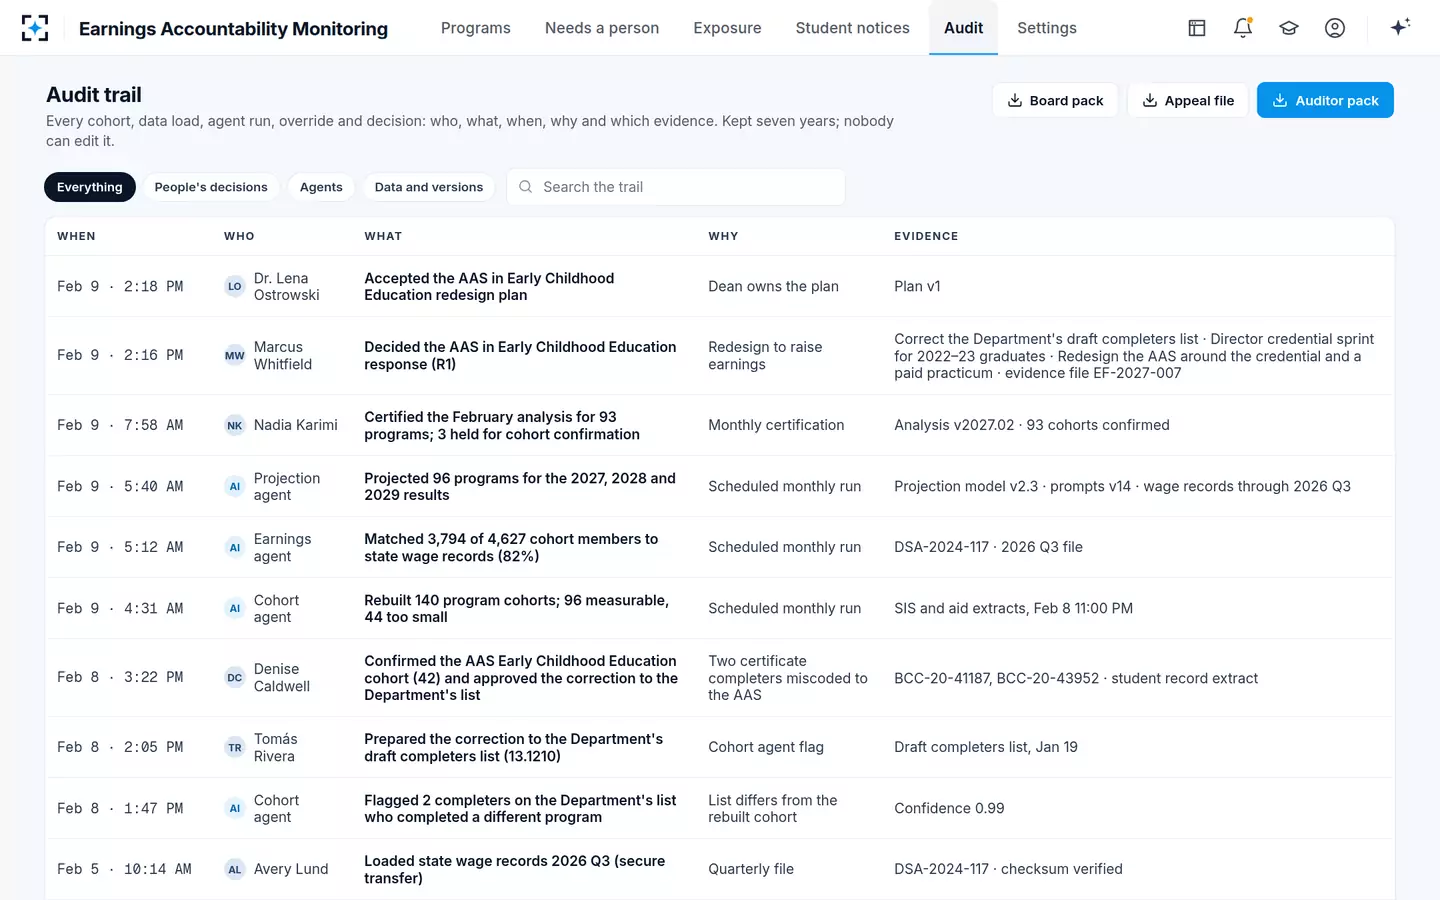This screenshot has height=900, width=1440.
Task: Go to the Programs tab
Action: tap(476, 28)
